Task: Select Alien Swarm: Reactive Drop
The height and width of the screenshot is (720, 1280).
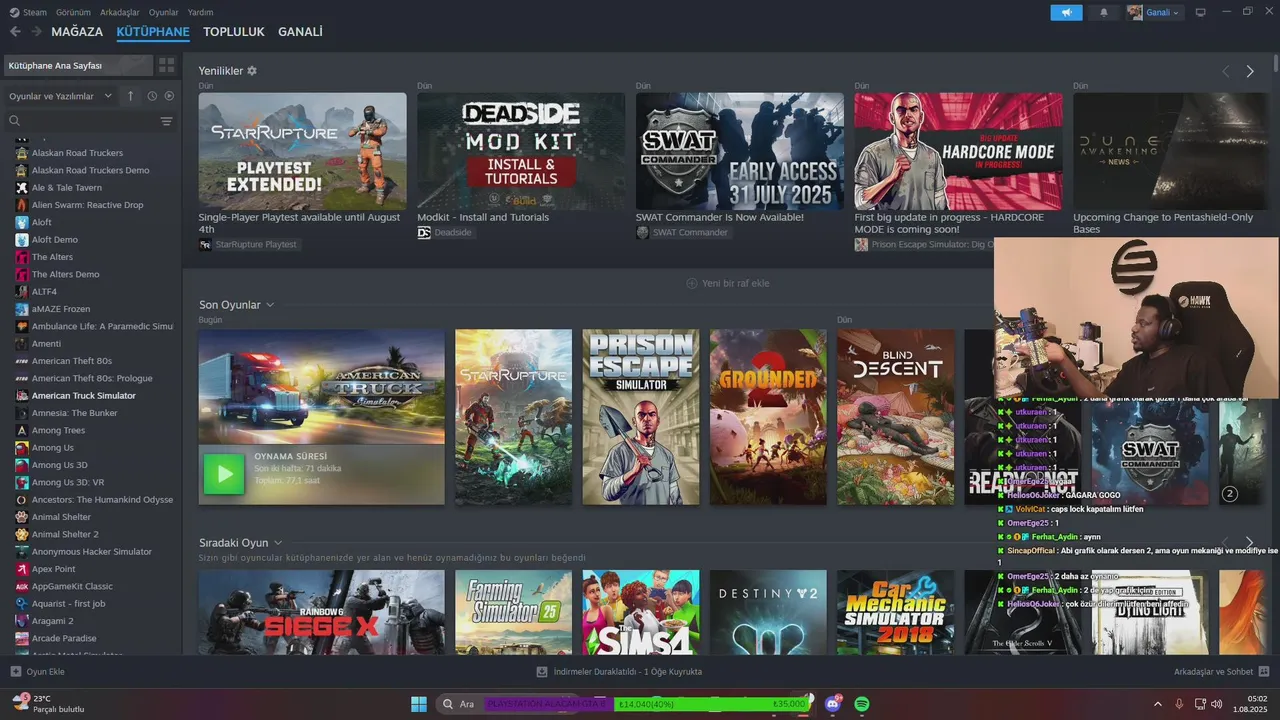Action: tap(87, 205)
